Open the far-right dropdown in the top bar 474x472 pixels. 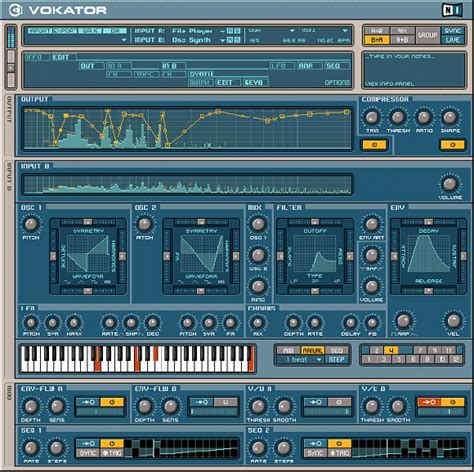(x=345, y=31)
